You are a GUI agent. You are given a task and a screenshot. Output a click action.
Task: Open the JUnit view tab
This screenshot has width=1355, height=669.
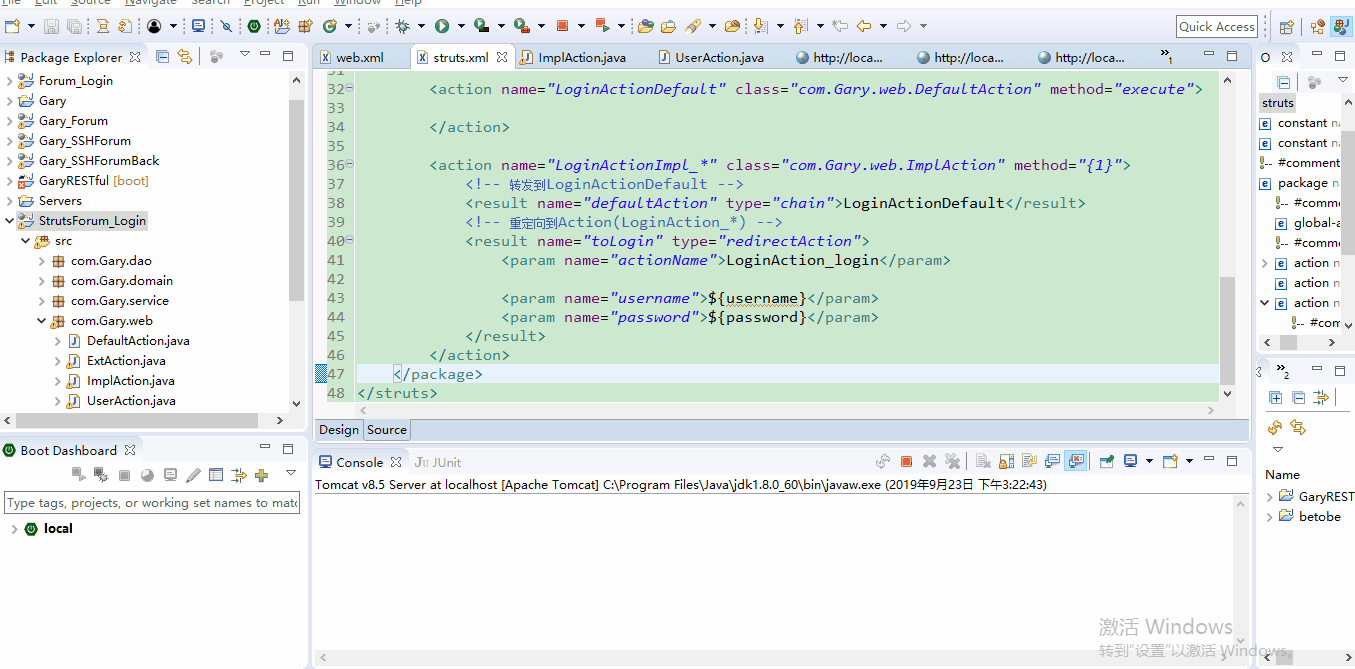438,462
